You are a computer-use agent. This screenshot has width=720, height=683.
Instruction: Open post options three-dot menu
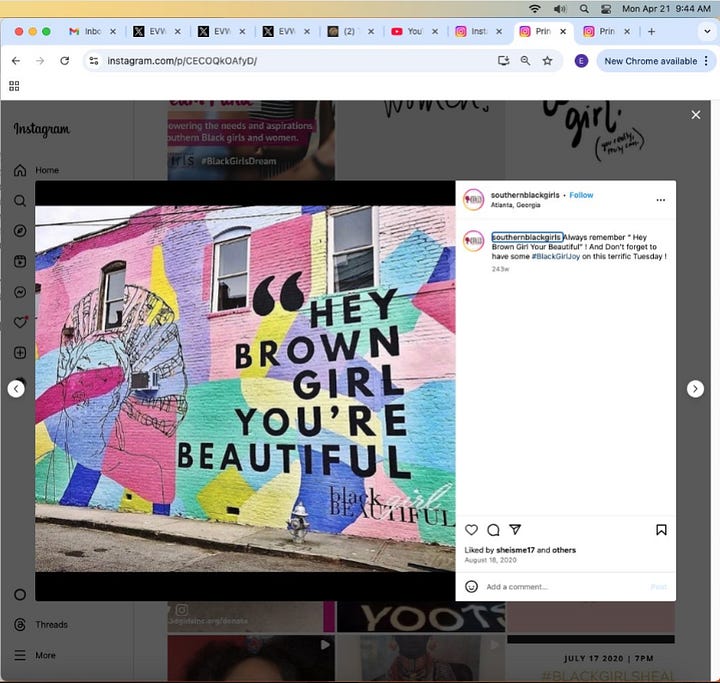pos(660,200)
